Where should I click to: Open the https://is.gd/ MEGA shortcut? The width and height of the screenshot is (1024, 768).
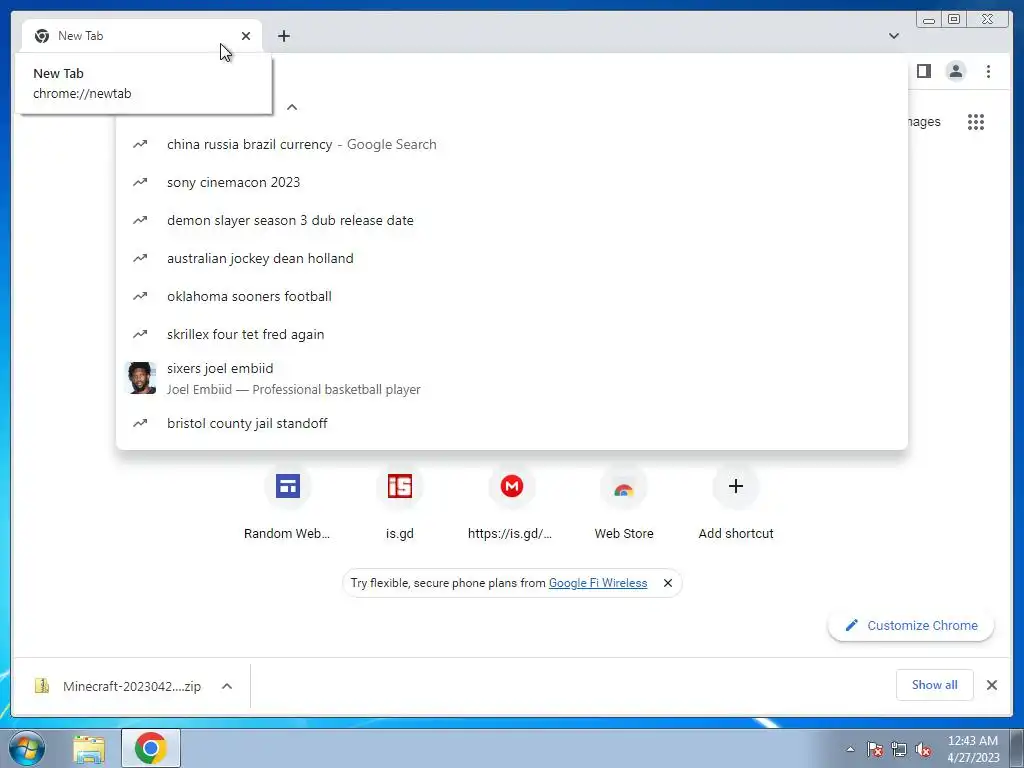point(511,504)
